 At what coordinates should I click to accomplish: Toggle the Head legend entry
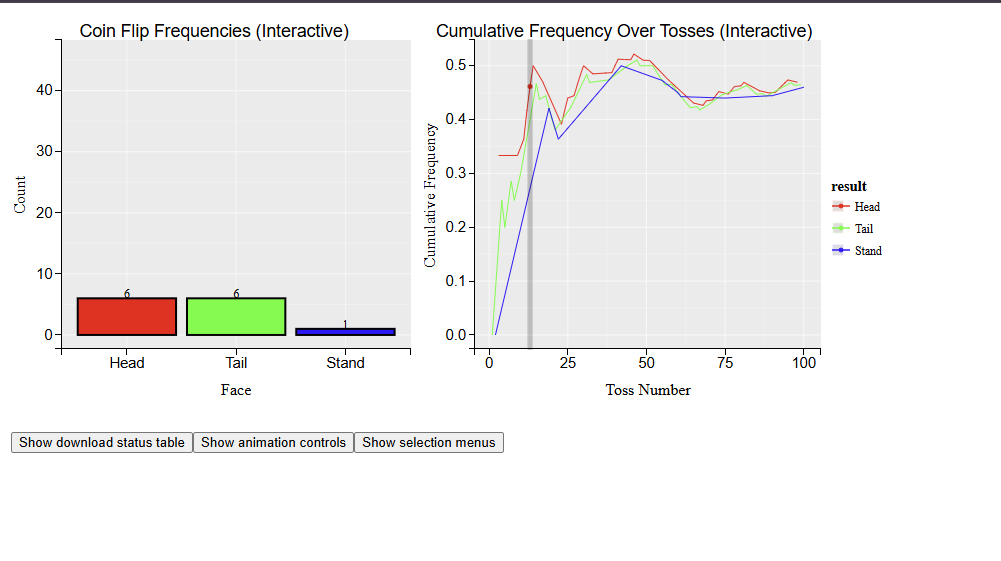[867, 207]
